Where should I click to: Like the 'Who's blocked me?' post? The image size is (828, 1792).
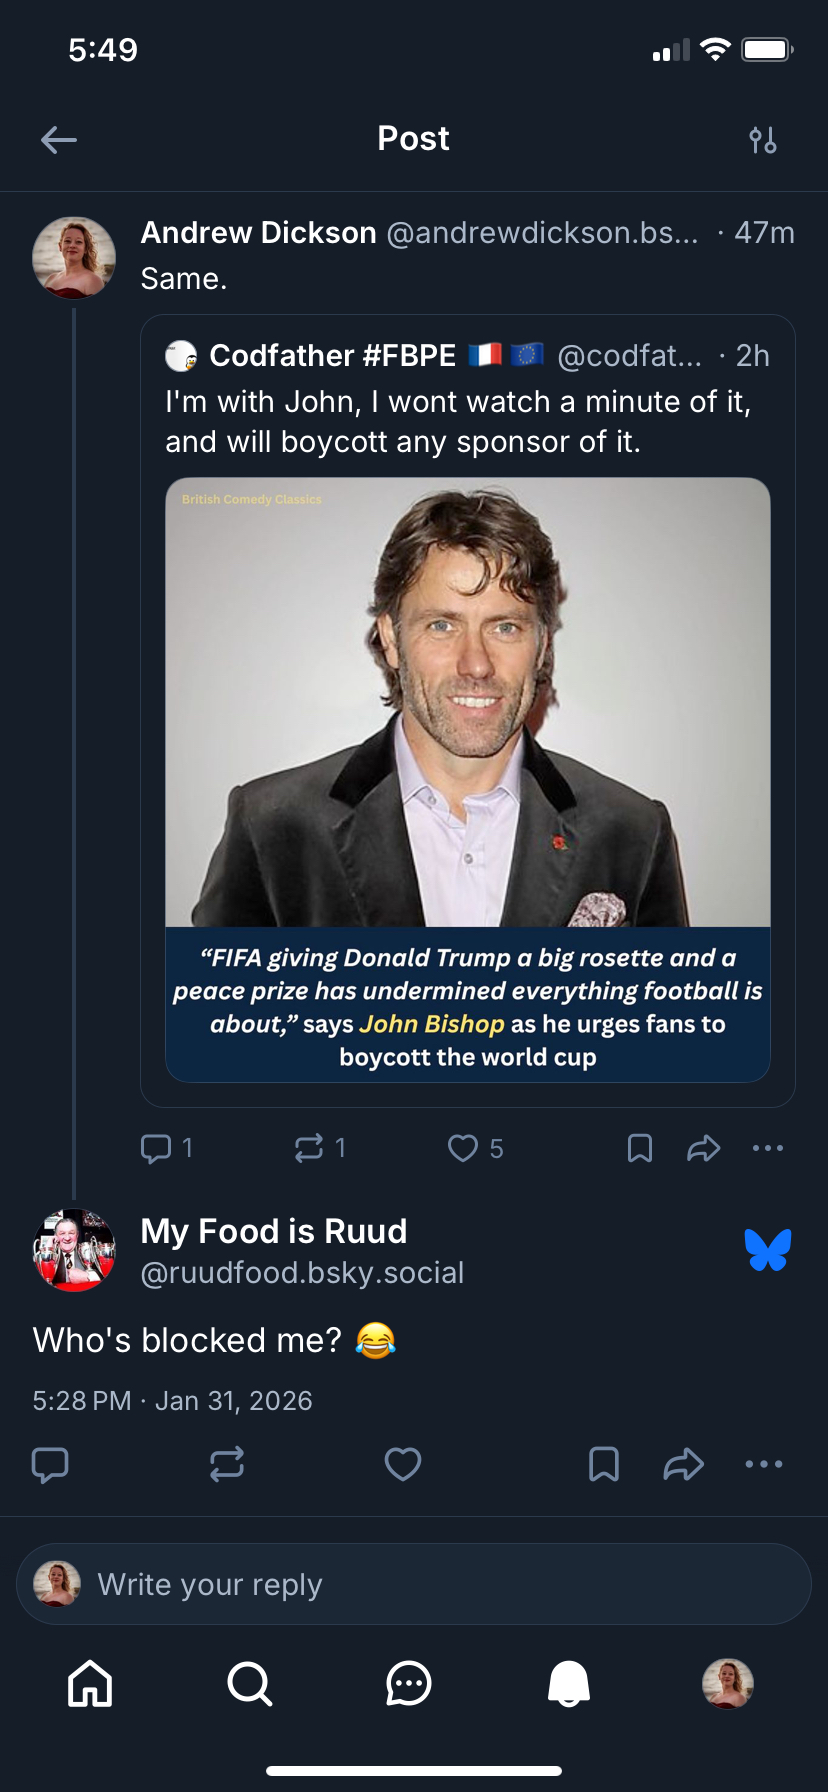click(403, 1464)
